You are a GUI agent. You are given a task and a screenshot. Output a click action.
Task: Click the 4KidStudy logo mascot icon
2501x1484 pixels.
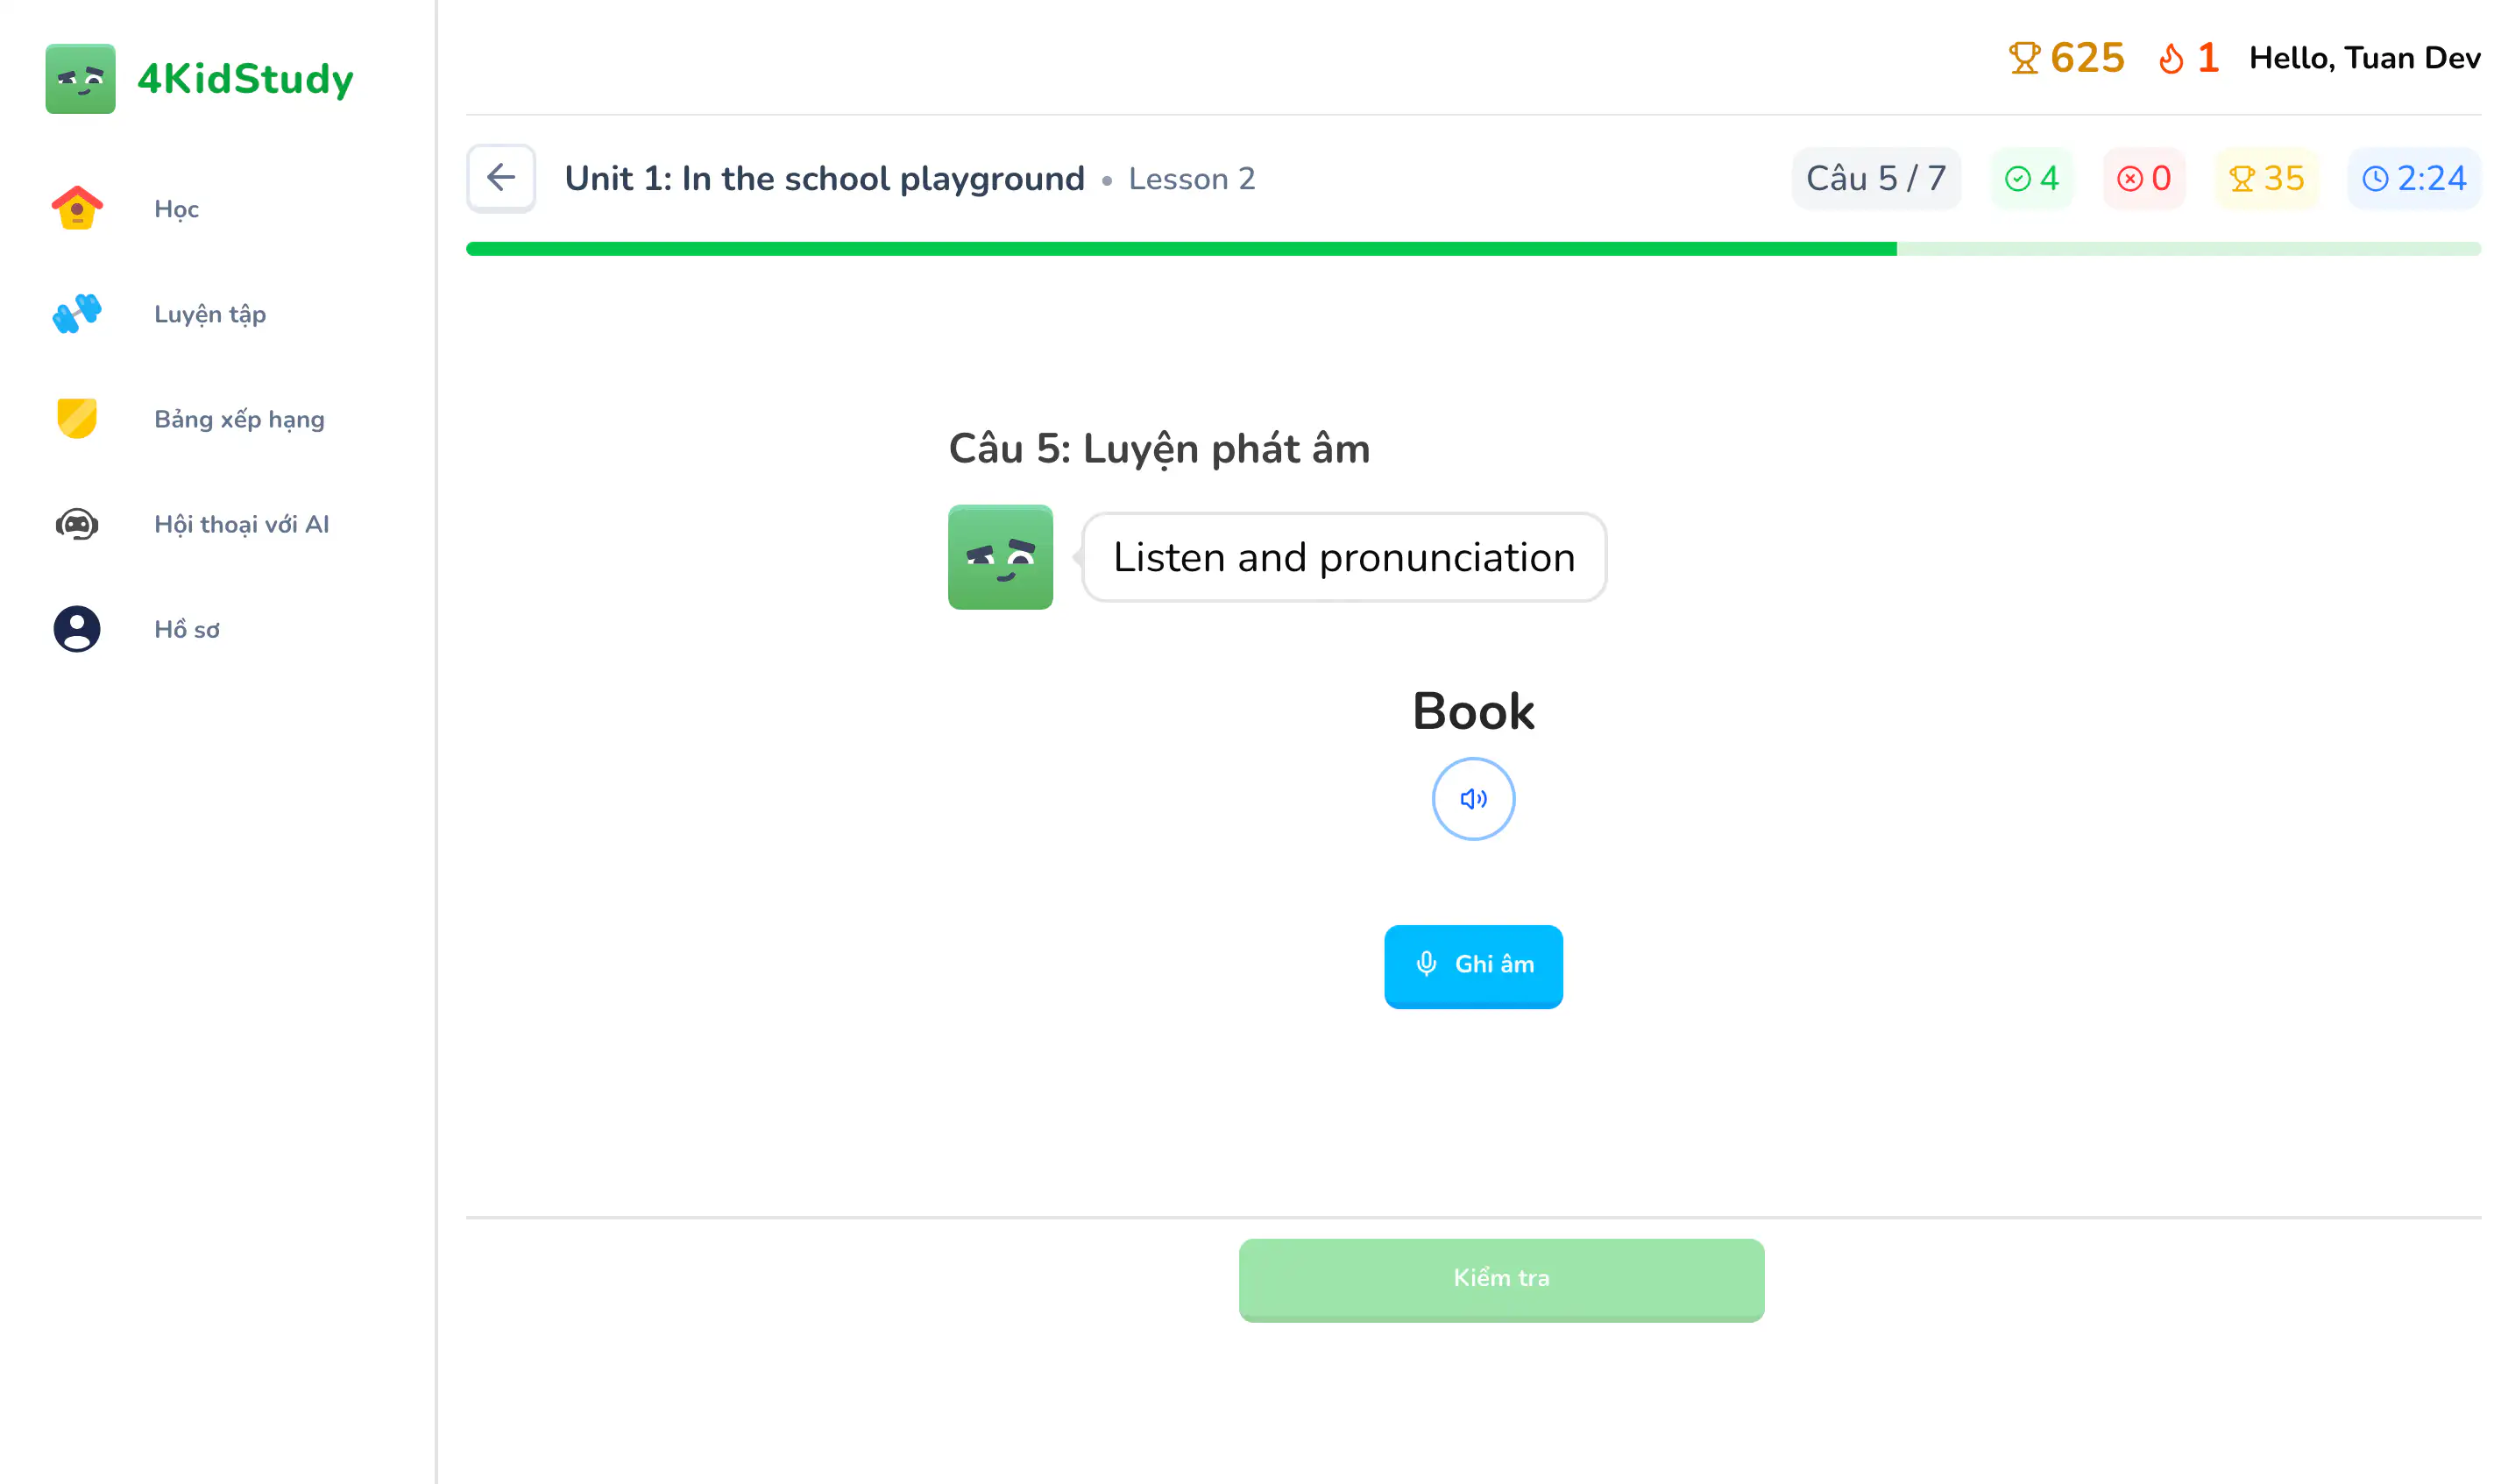pos(80,79)
